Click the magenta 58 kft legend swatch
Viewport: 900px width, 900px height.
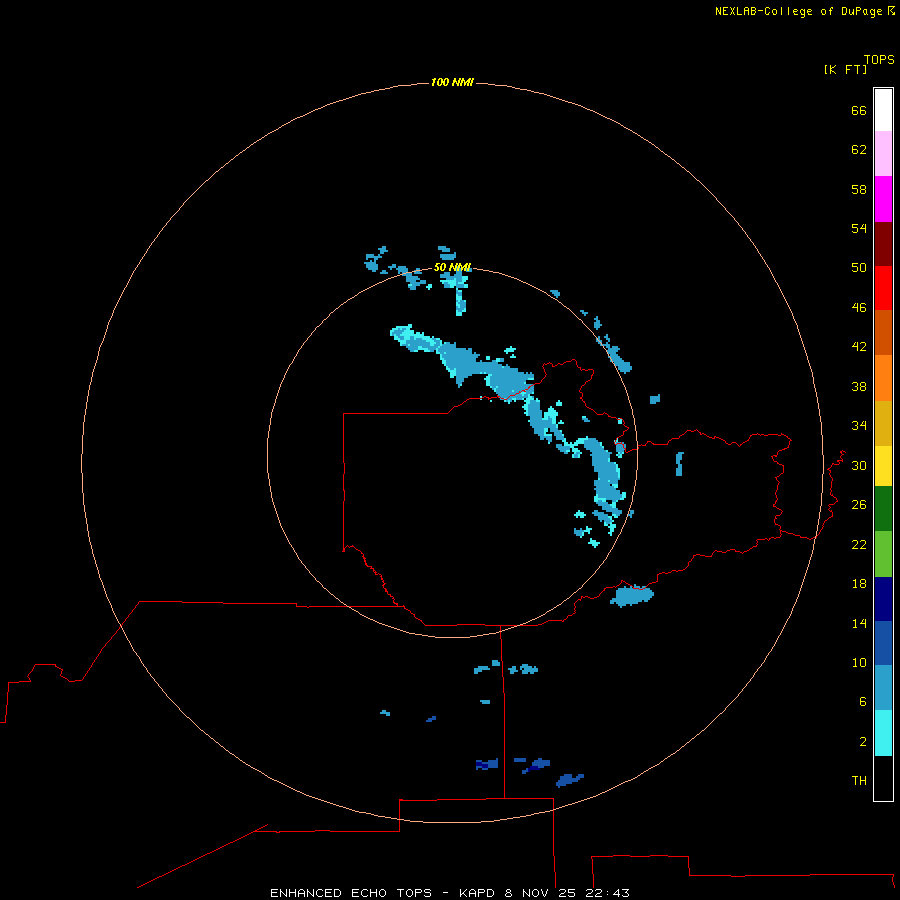point(883,199)
